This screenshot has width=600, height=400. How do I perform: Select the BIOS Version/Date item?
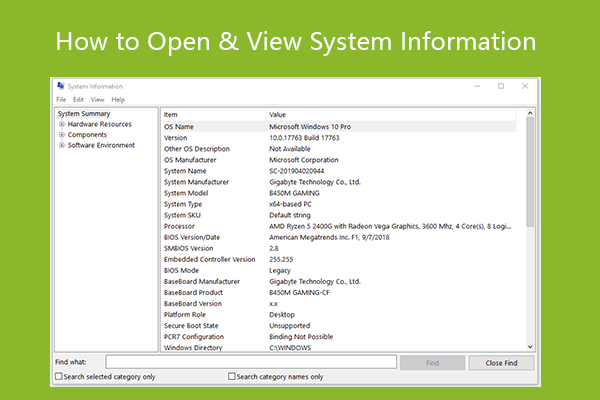(192, 237)
